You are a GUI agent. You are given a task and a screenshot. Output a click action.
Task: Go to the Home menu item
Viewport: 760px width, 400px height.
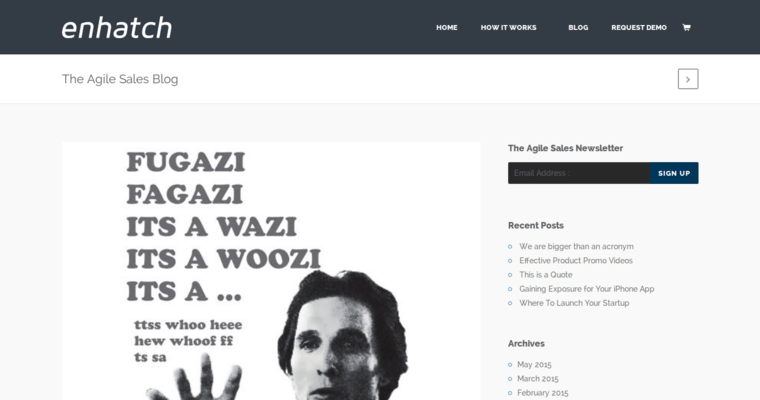pos(446,28)
